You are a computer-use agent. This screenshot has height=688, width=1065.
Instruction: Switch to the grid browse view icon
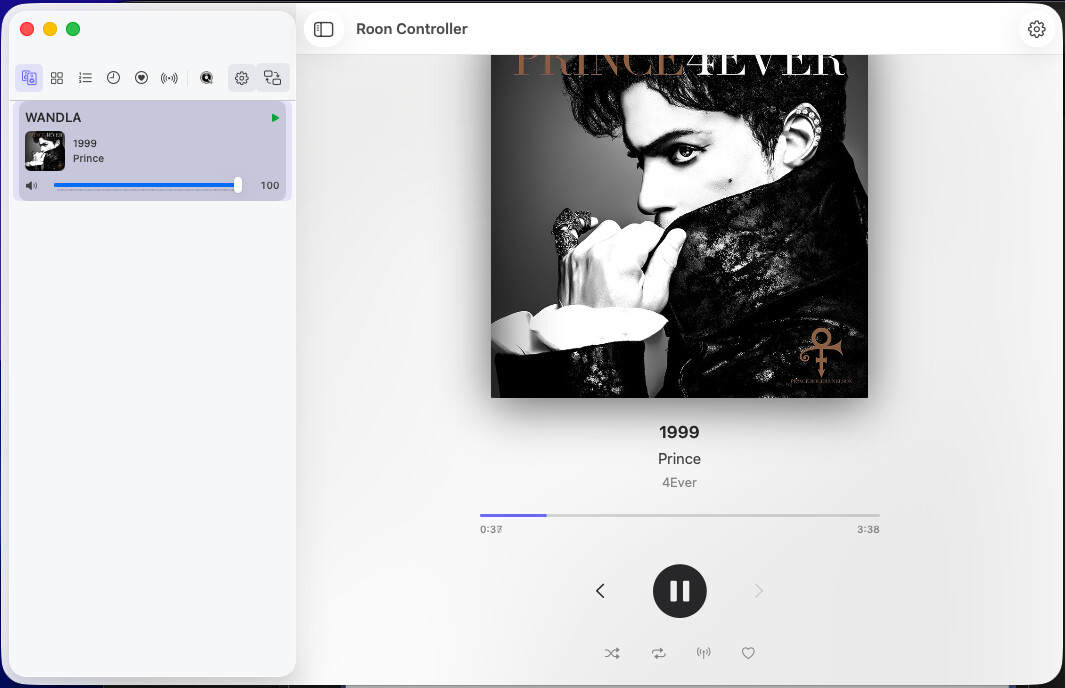[57, 78]
